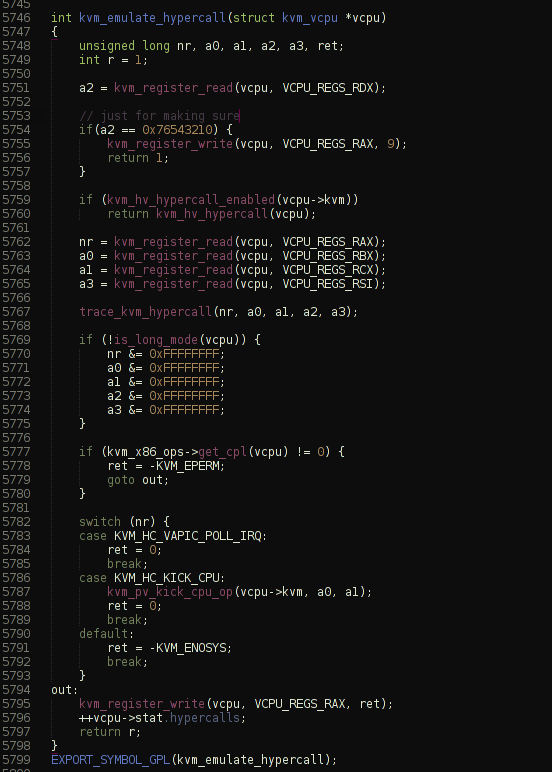Click the get_cpl method reference
This screenshot has width=552, height=772.
pos(223,452)
